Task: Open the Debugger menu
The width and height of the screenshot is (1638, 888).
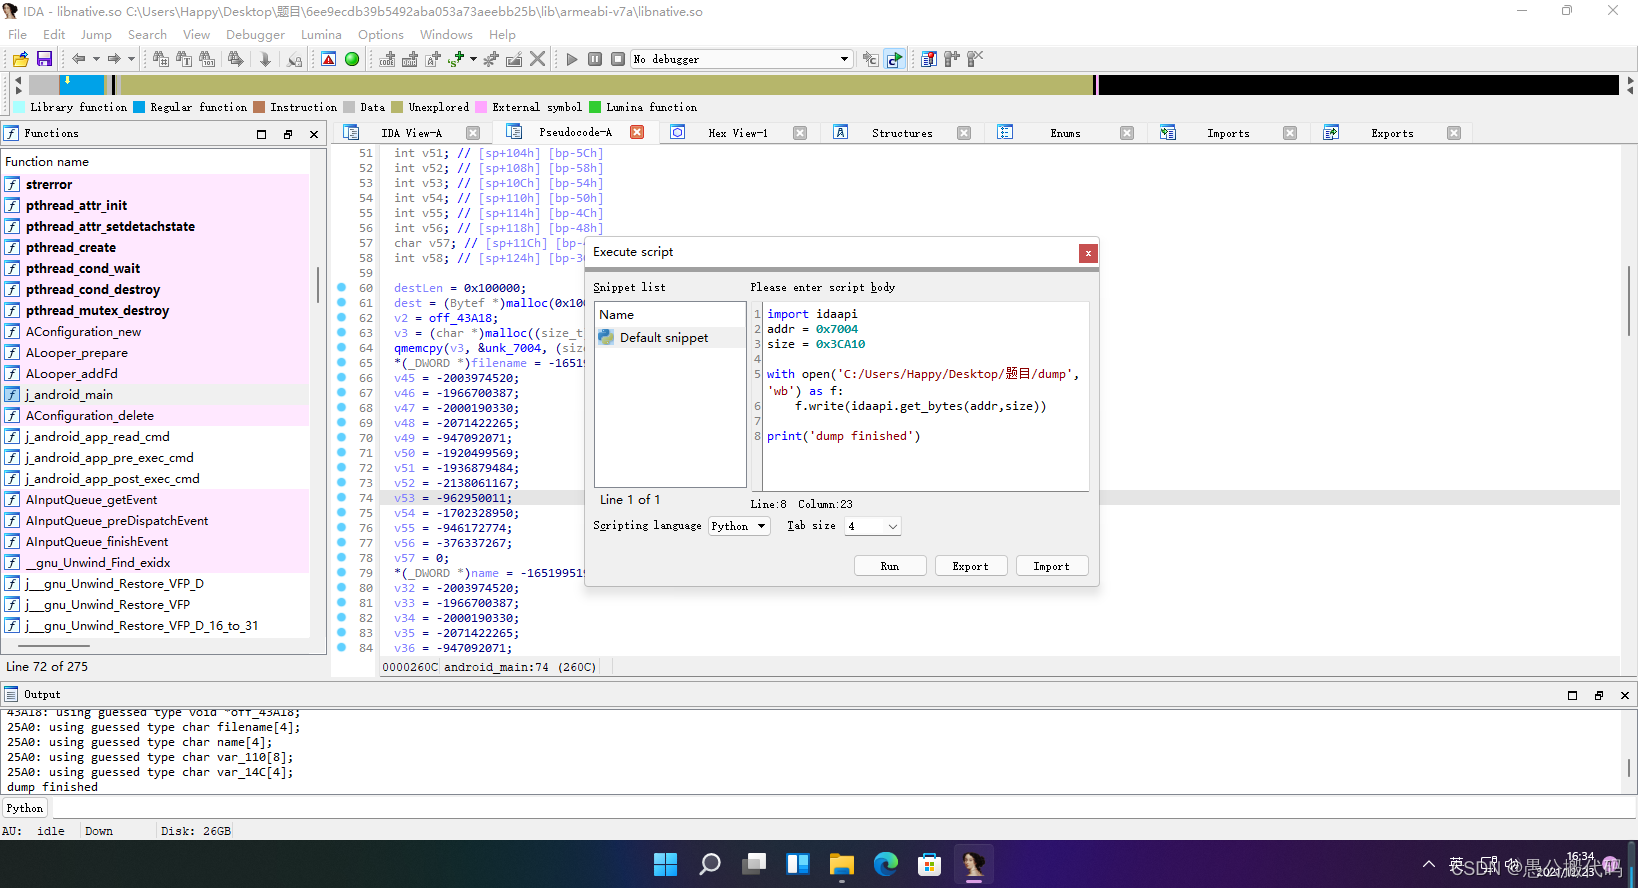Action: pos(255,34)
